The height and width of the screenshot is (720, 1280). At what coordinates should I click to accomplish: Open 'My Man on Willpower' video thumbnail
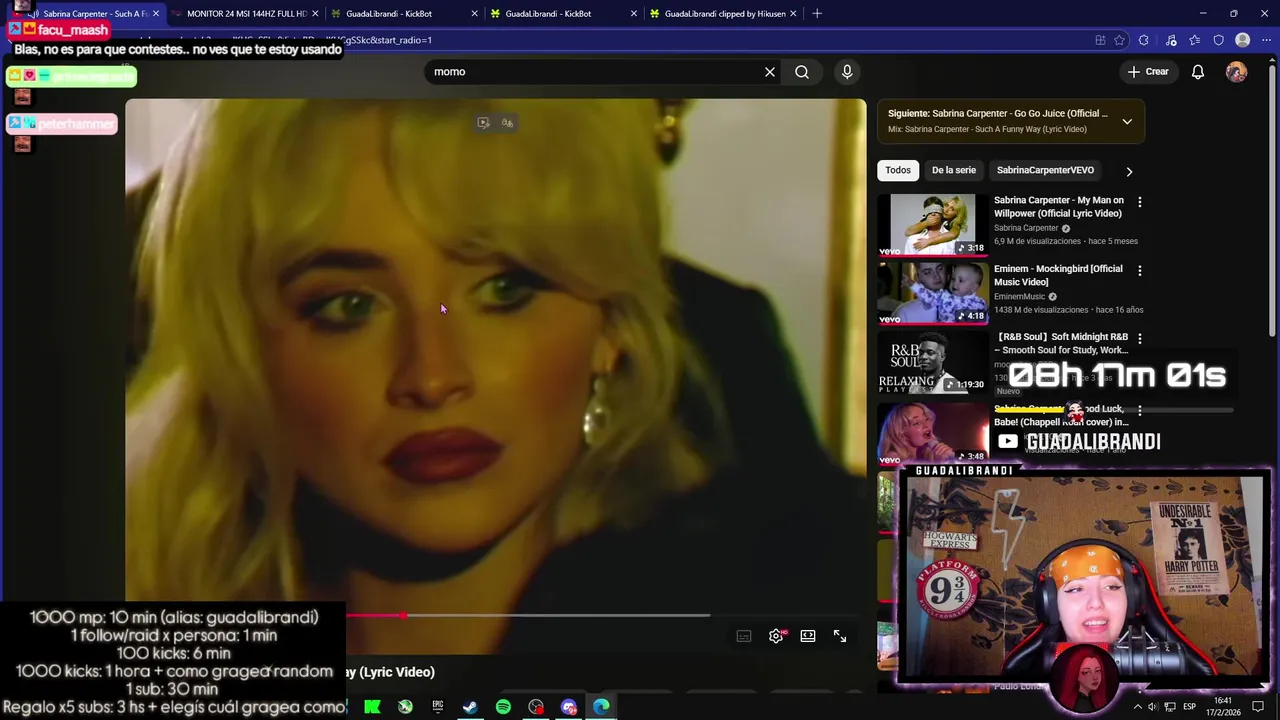(933, 225)
